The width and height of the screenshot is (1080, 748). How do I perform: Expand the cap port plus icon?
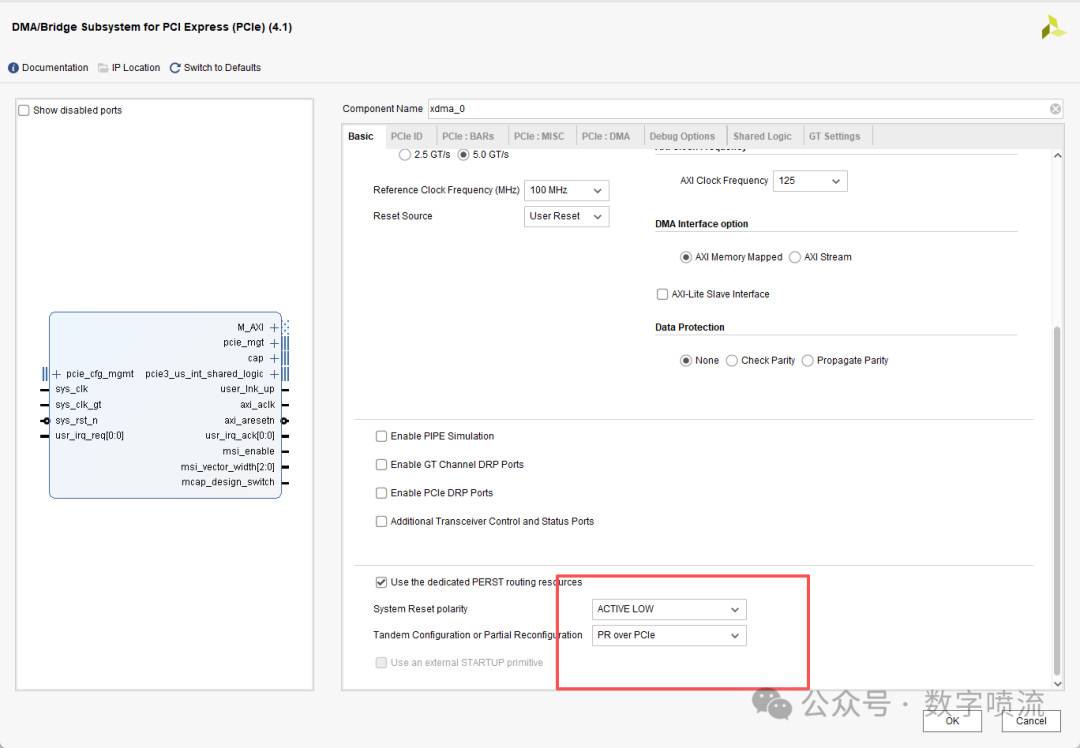pos(274,358)
